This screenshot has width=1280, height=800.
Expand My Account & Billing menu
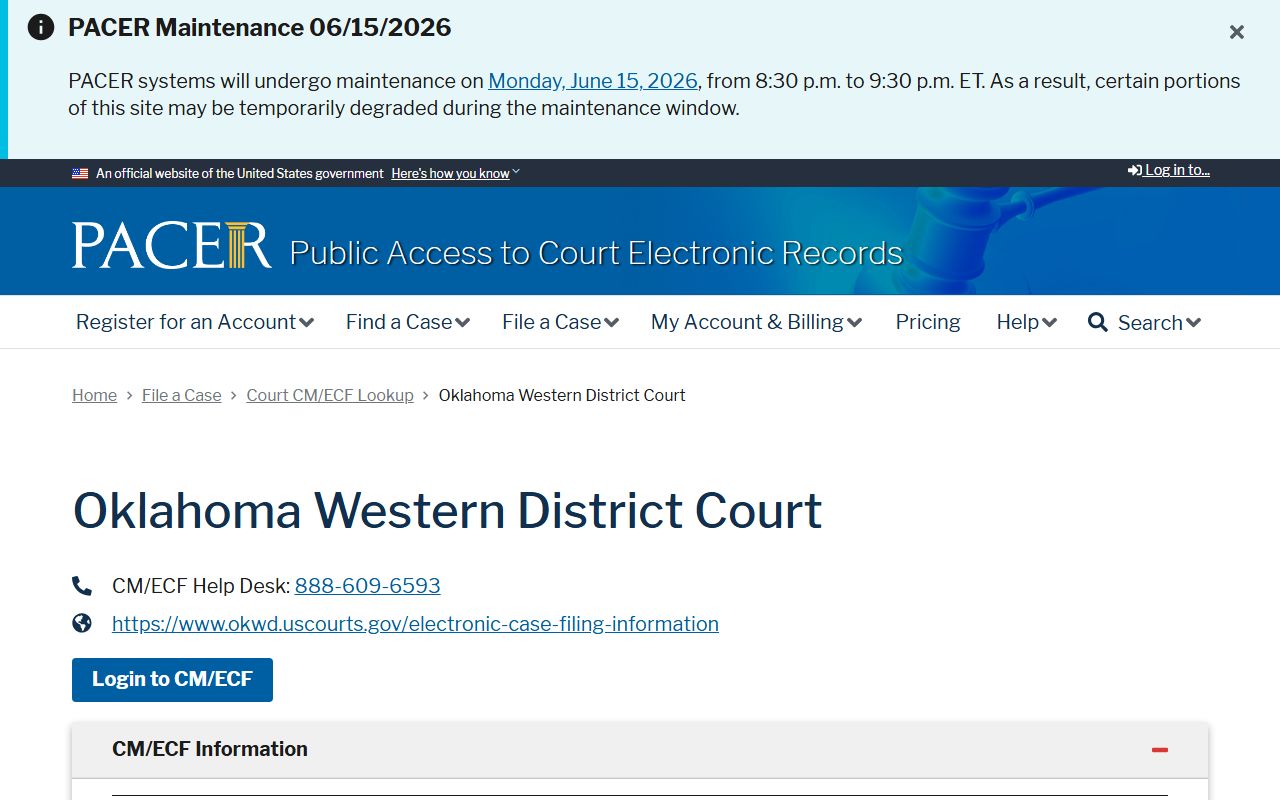click(x=757, y=322)
